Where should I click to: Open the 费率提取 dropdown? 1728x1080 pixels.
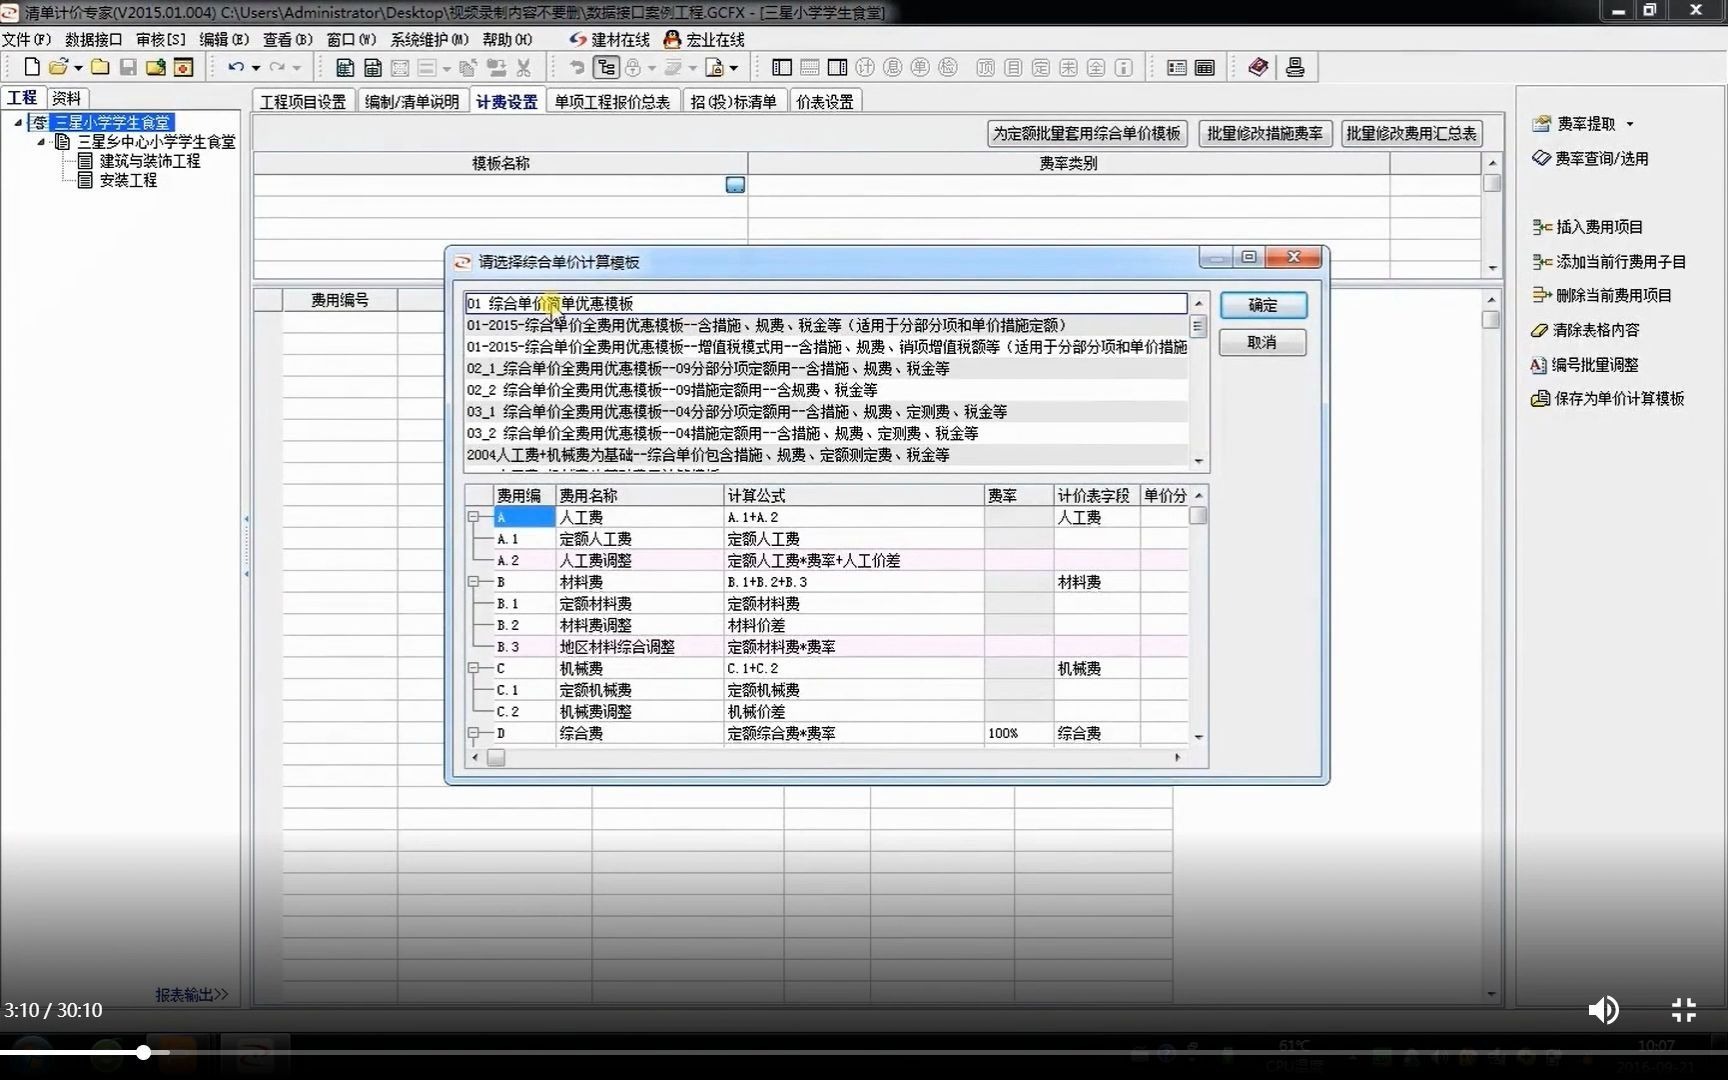click(1630, 124)
